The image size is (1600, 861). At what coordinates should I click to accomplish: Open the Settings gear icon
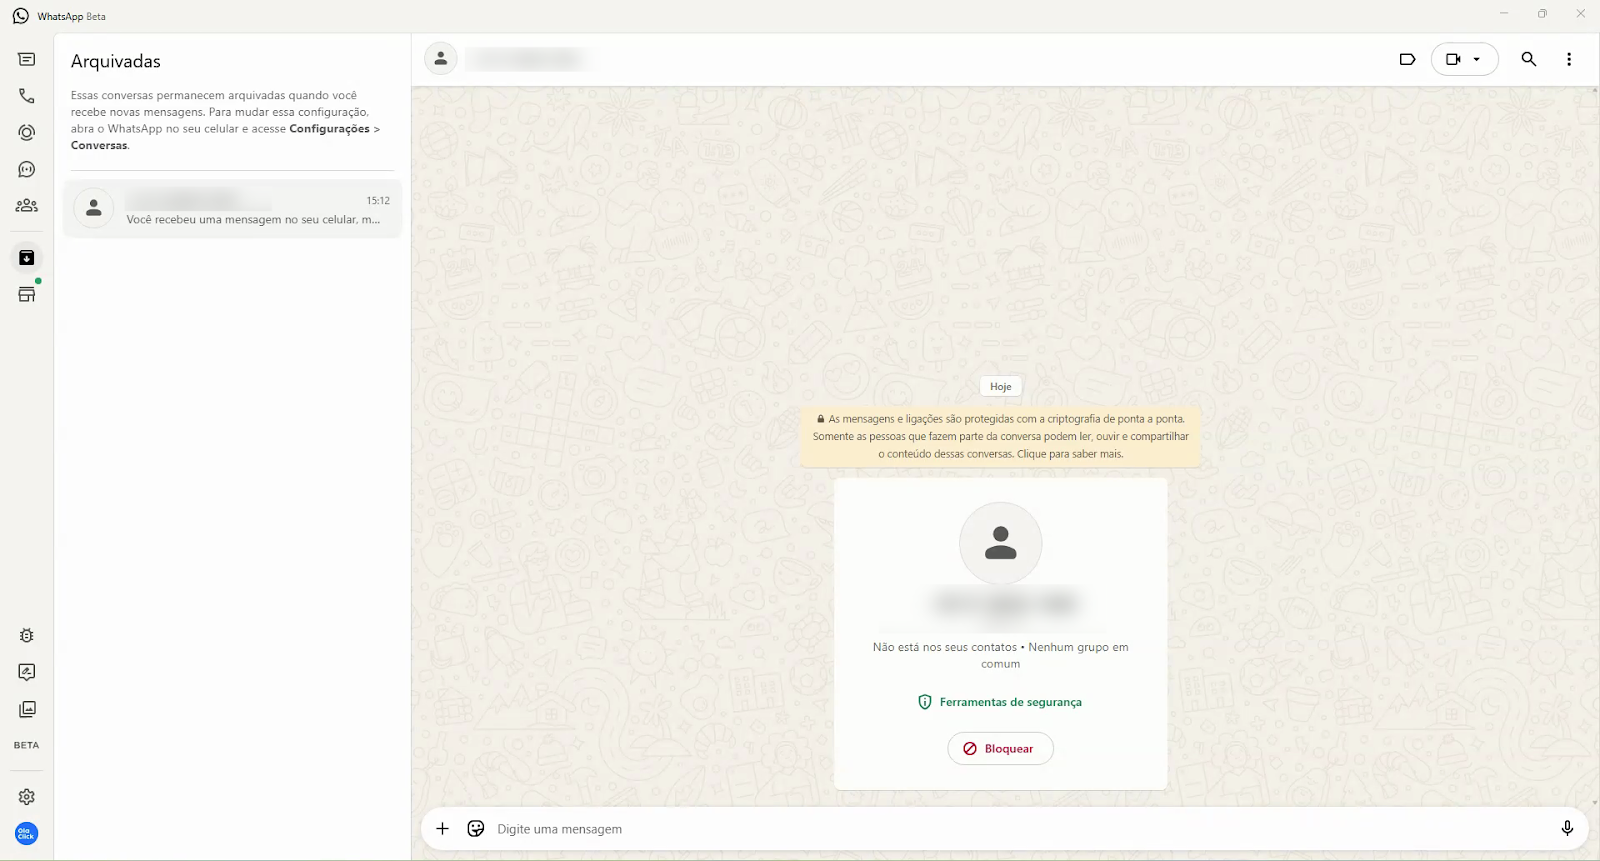pos(27,797)
